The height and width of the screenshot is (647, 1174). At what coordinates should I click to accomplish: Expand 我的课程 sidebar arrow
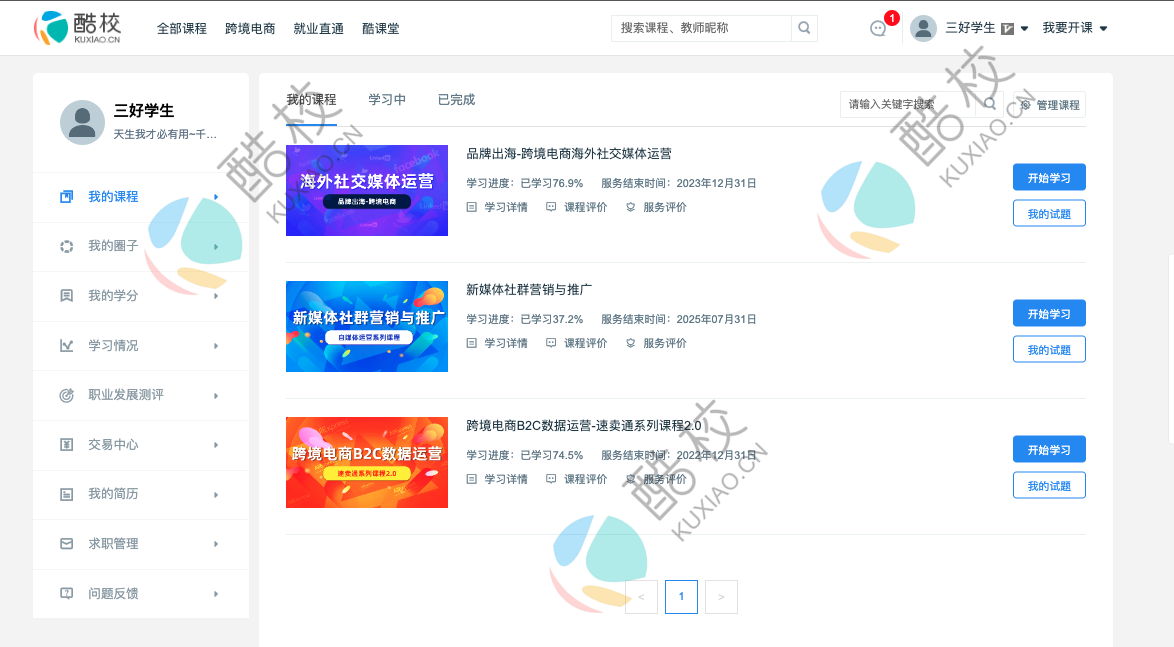[x=216, y=197]
